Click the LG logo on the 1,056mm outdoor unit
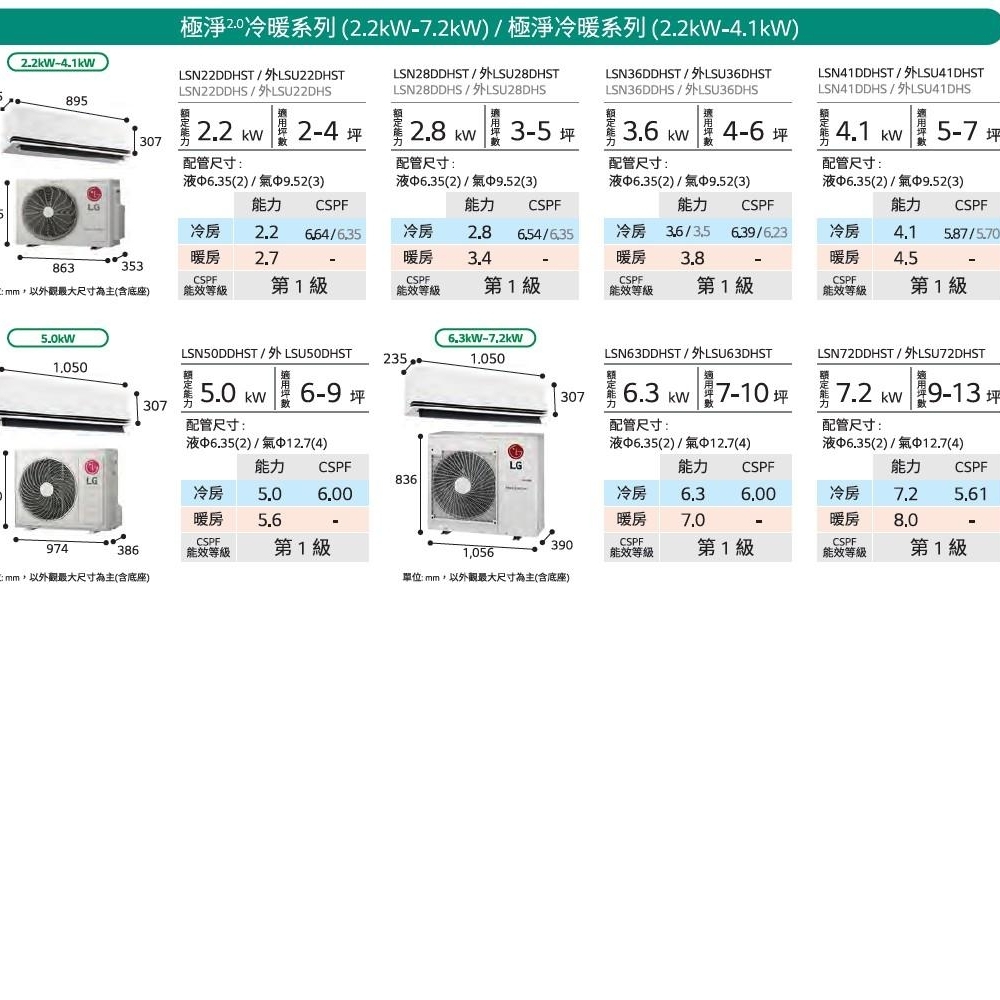This screenshot has width=1000, height=1000. tap(515, 456)
